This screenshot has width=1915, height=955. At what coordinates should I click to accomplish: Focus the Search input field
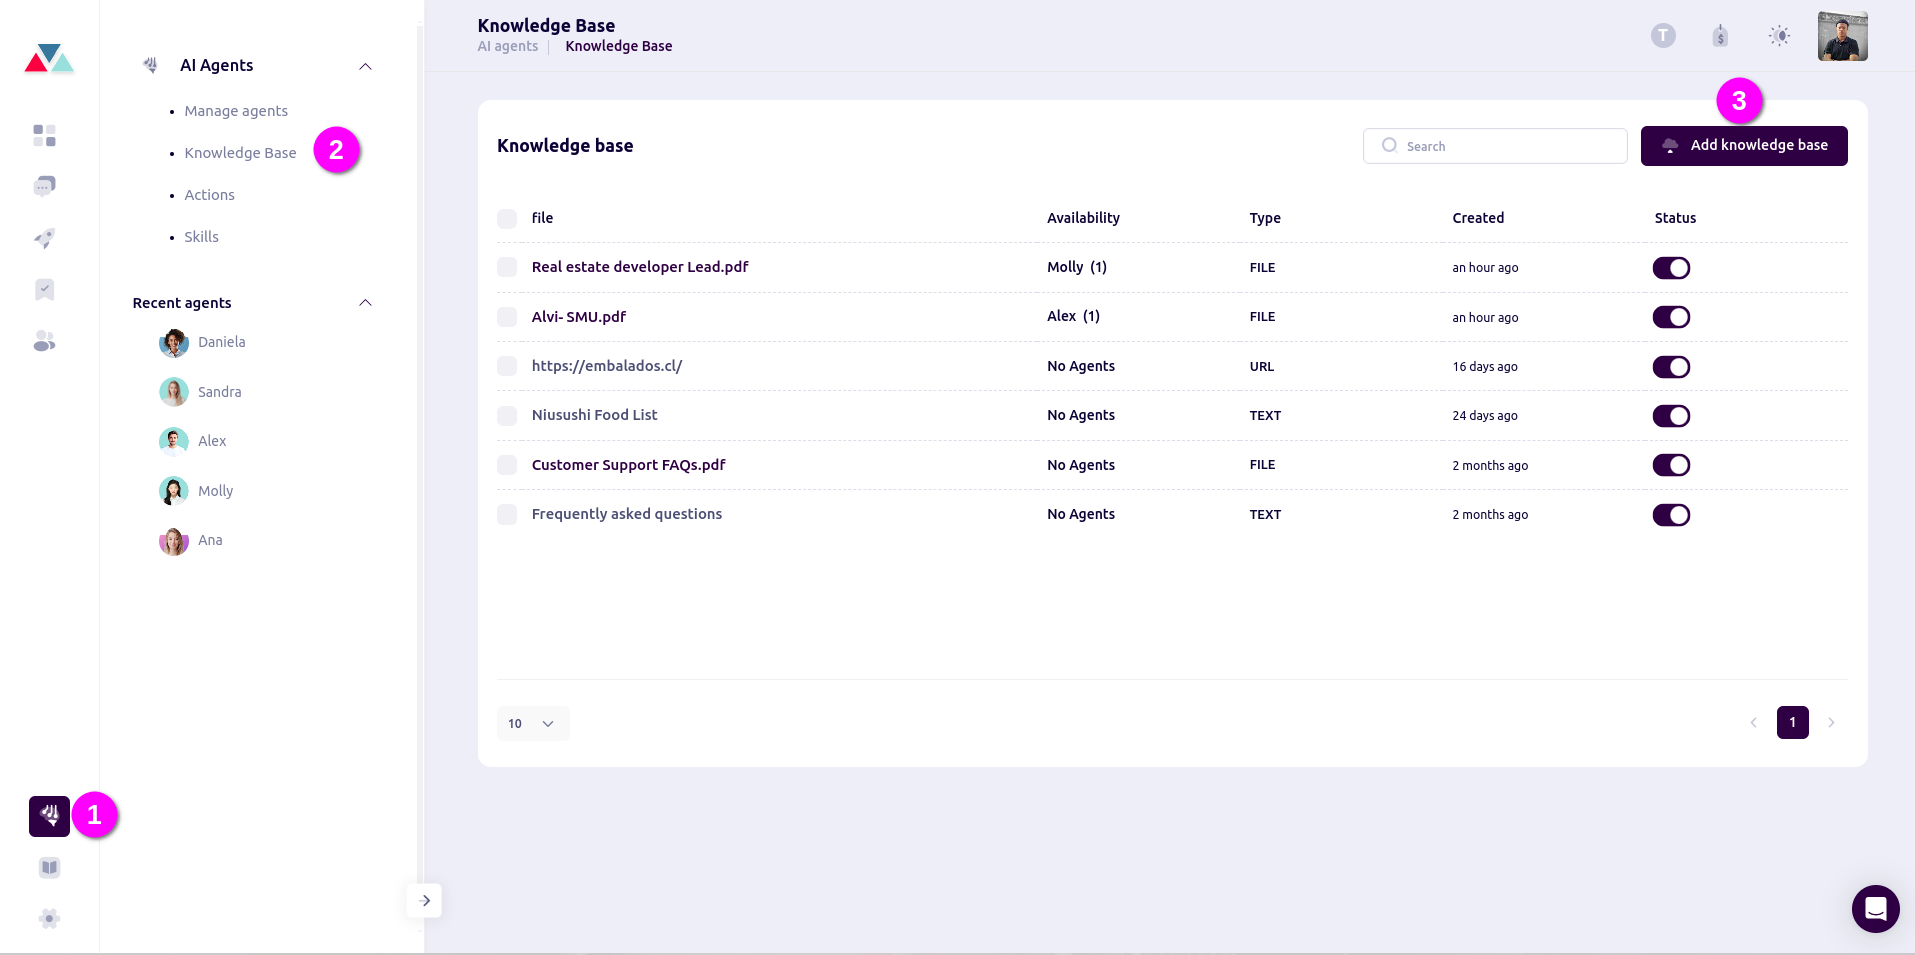pyautogui.click(x=1495, y=146)
